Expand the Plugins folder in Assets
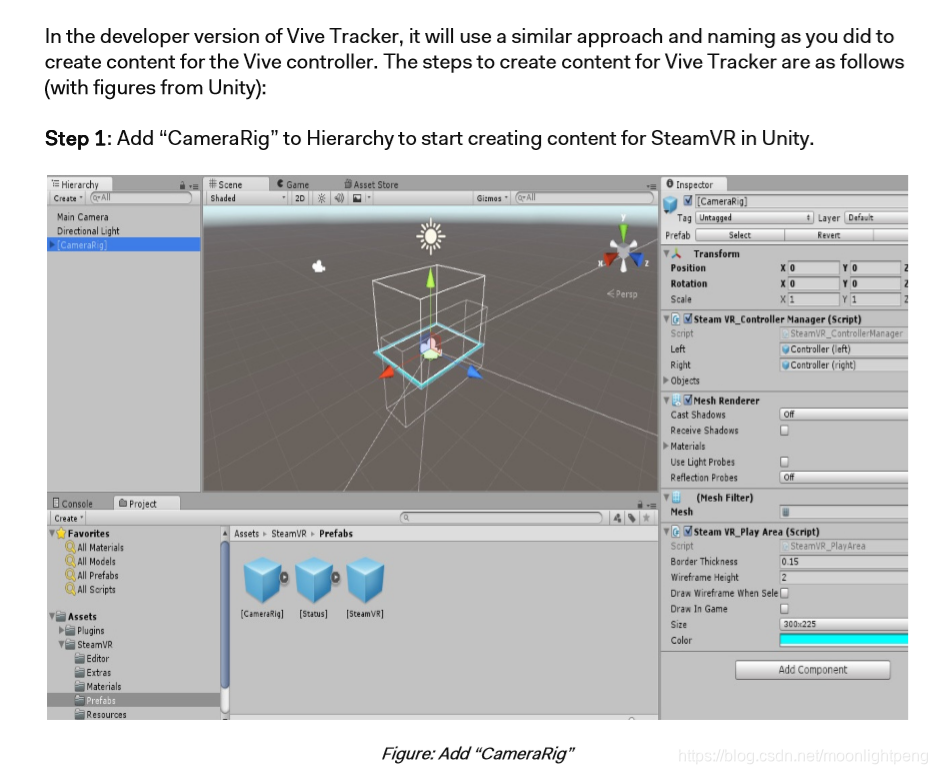The image size is (937, 774). tap(62, 631)
